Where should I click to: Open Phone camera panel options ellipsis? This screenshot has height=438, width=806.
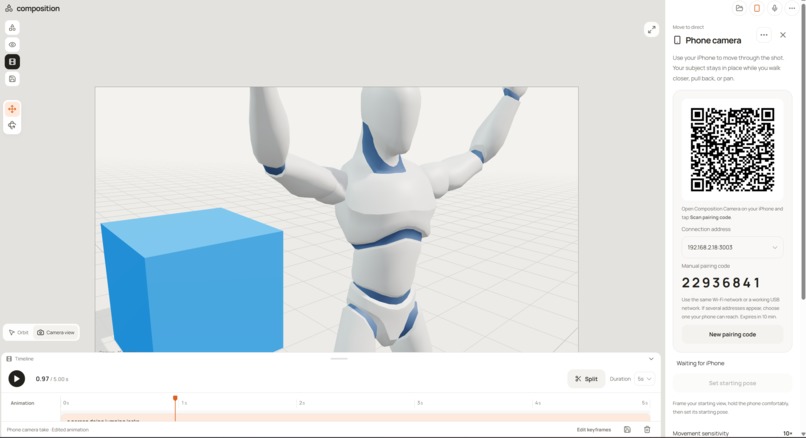[764, 35]
